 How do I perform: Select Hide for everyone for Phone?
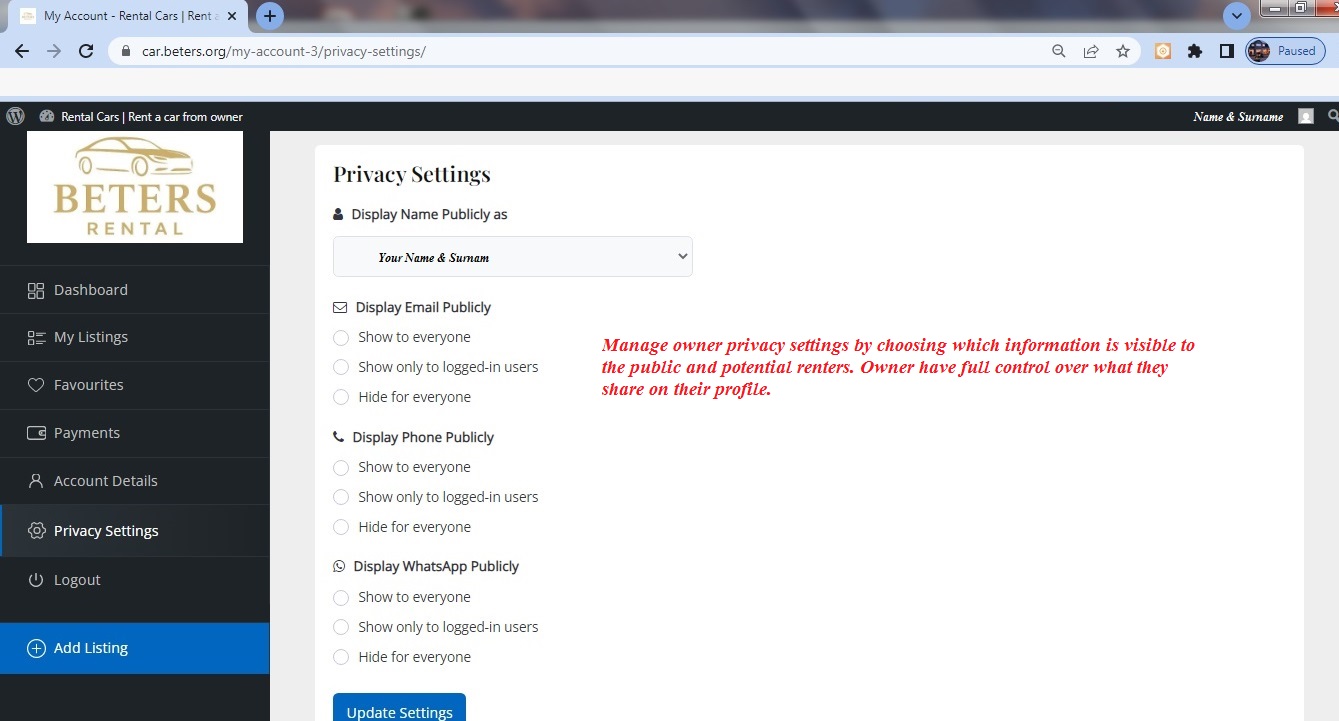click(341, 528)
